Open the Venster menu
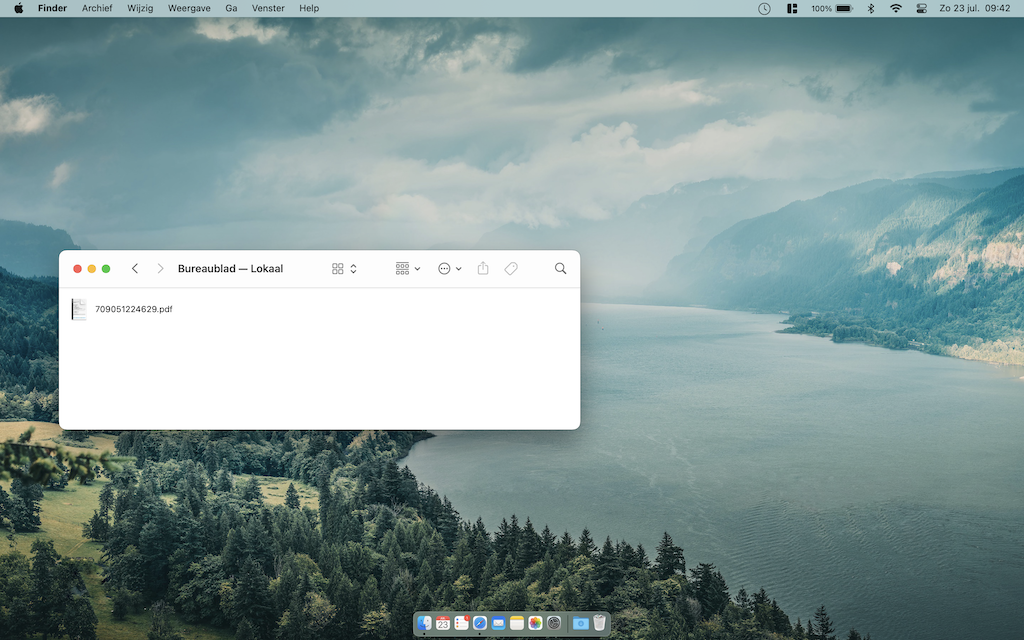 [268, 8]
